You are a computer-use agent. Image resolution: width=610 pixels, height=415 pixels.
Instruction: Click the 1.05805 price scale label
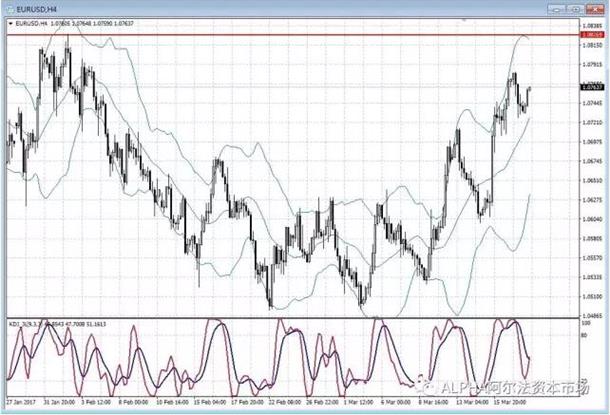pyautogui.click(x=592, y=238)
